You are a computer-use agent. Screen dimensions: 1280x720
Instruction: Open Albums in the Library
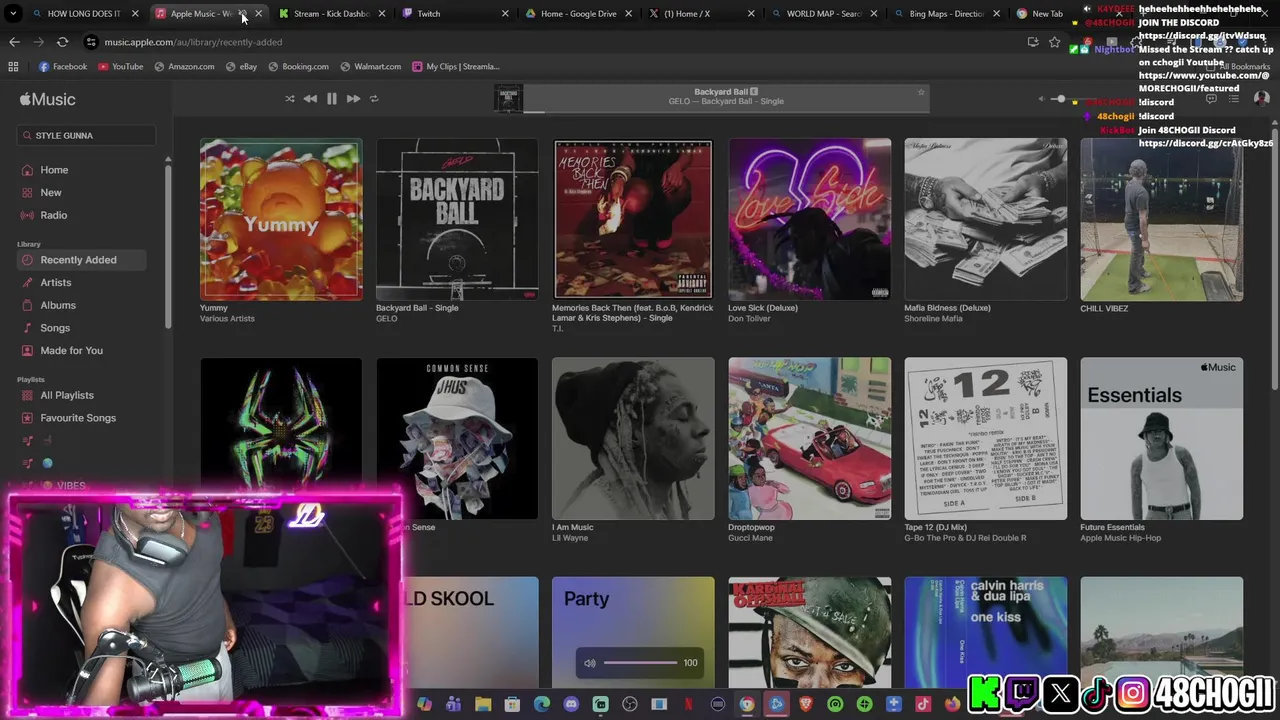click(x=58, y=305)
